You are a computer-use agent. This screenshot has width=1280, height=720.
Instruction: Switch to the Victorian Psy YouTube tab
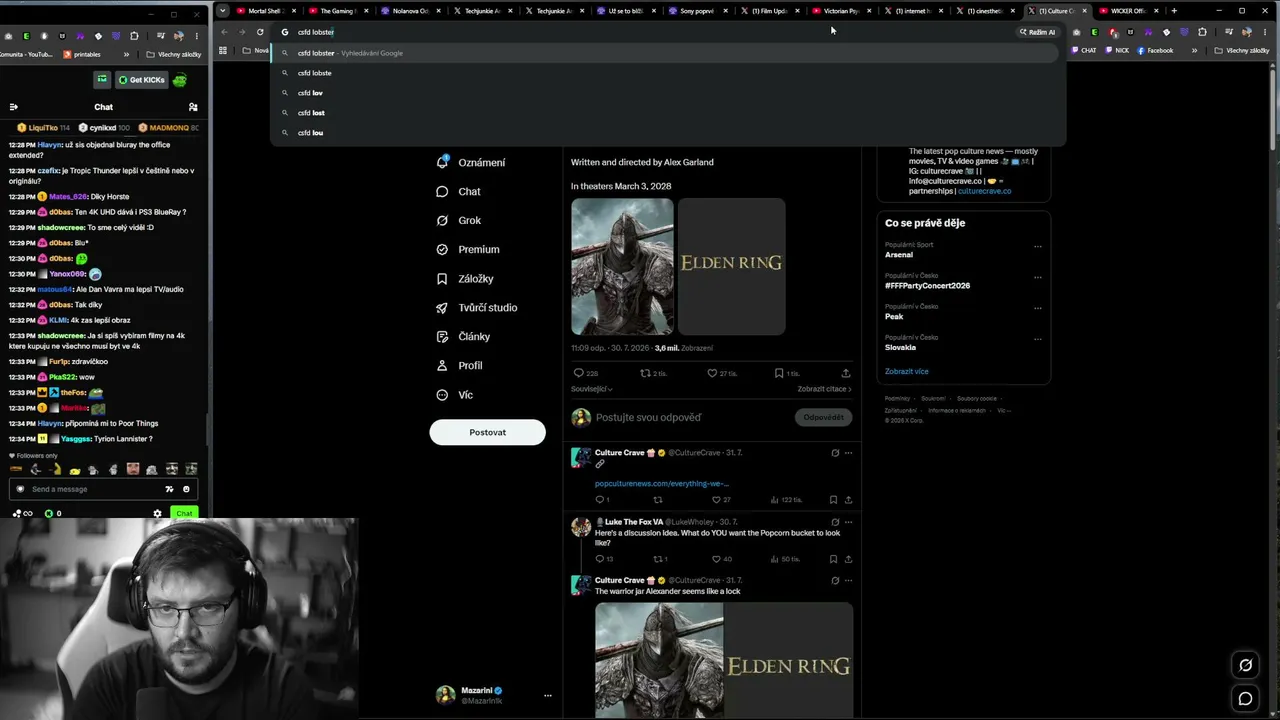841,11
